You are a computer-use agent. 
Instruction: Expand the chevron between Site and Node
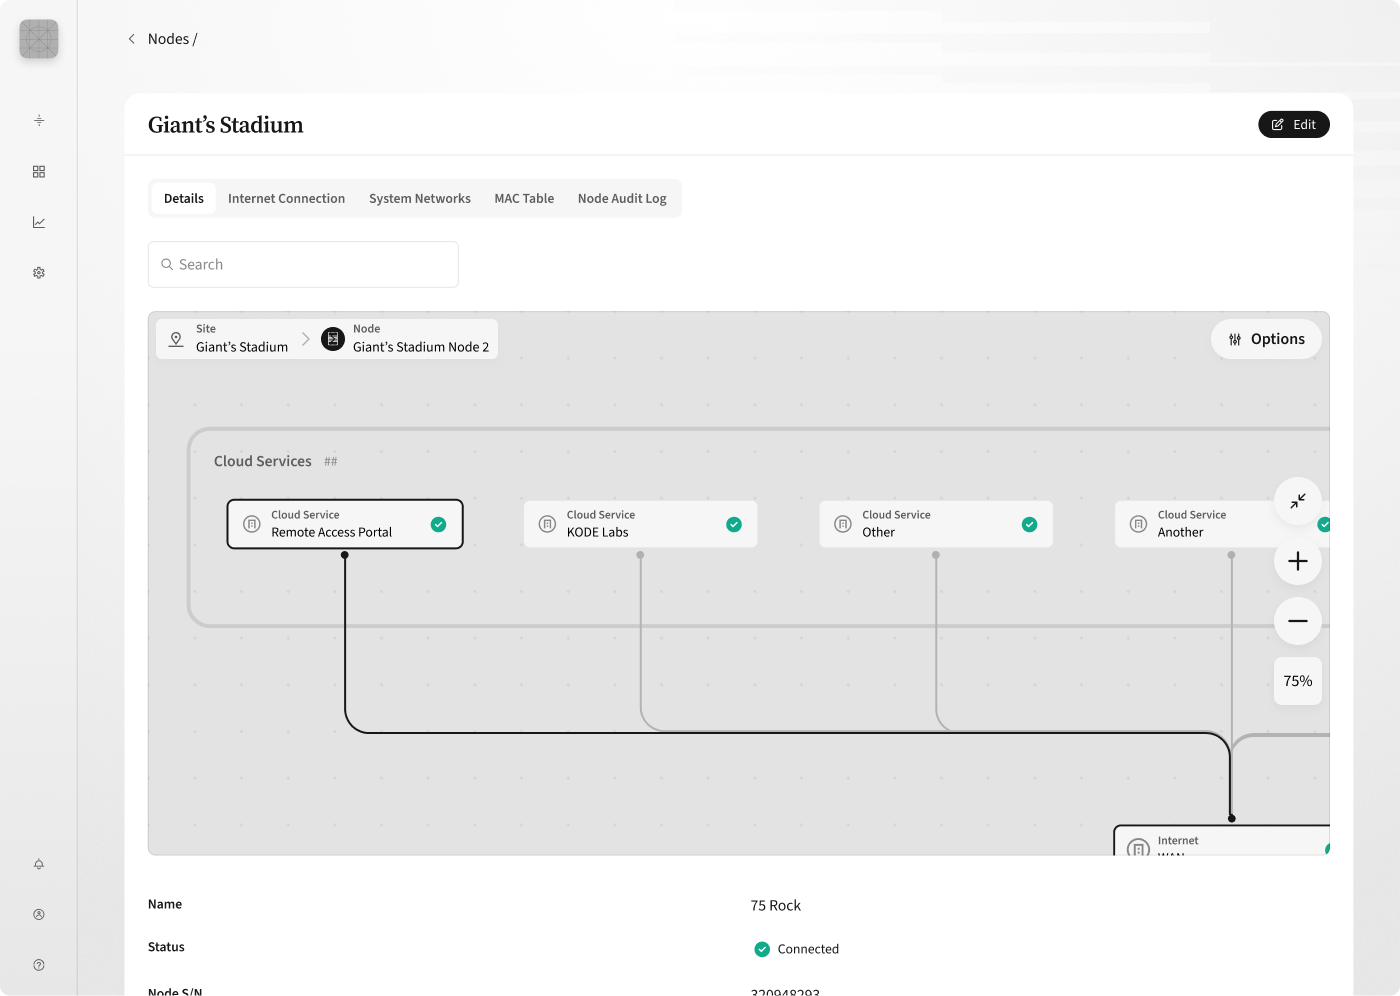(x=306, y=339)
